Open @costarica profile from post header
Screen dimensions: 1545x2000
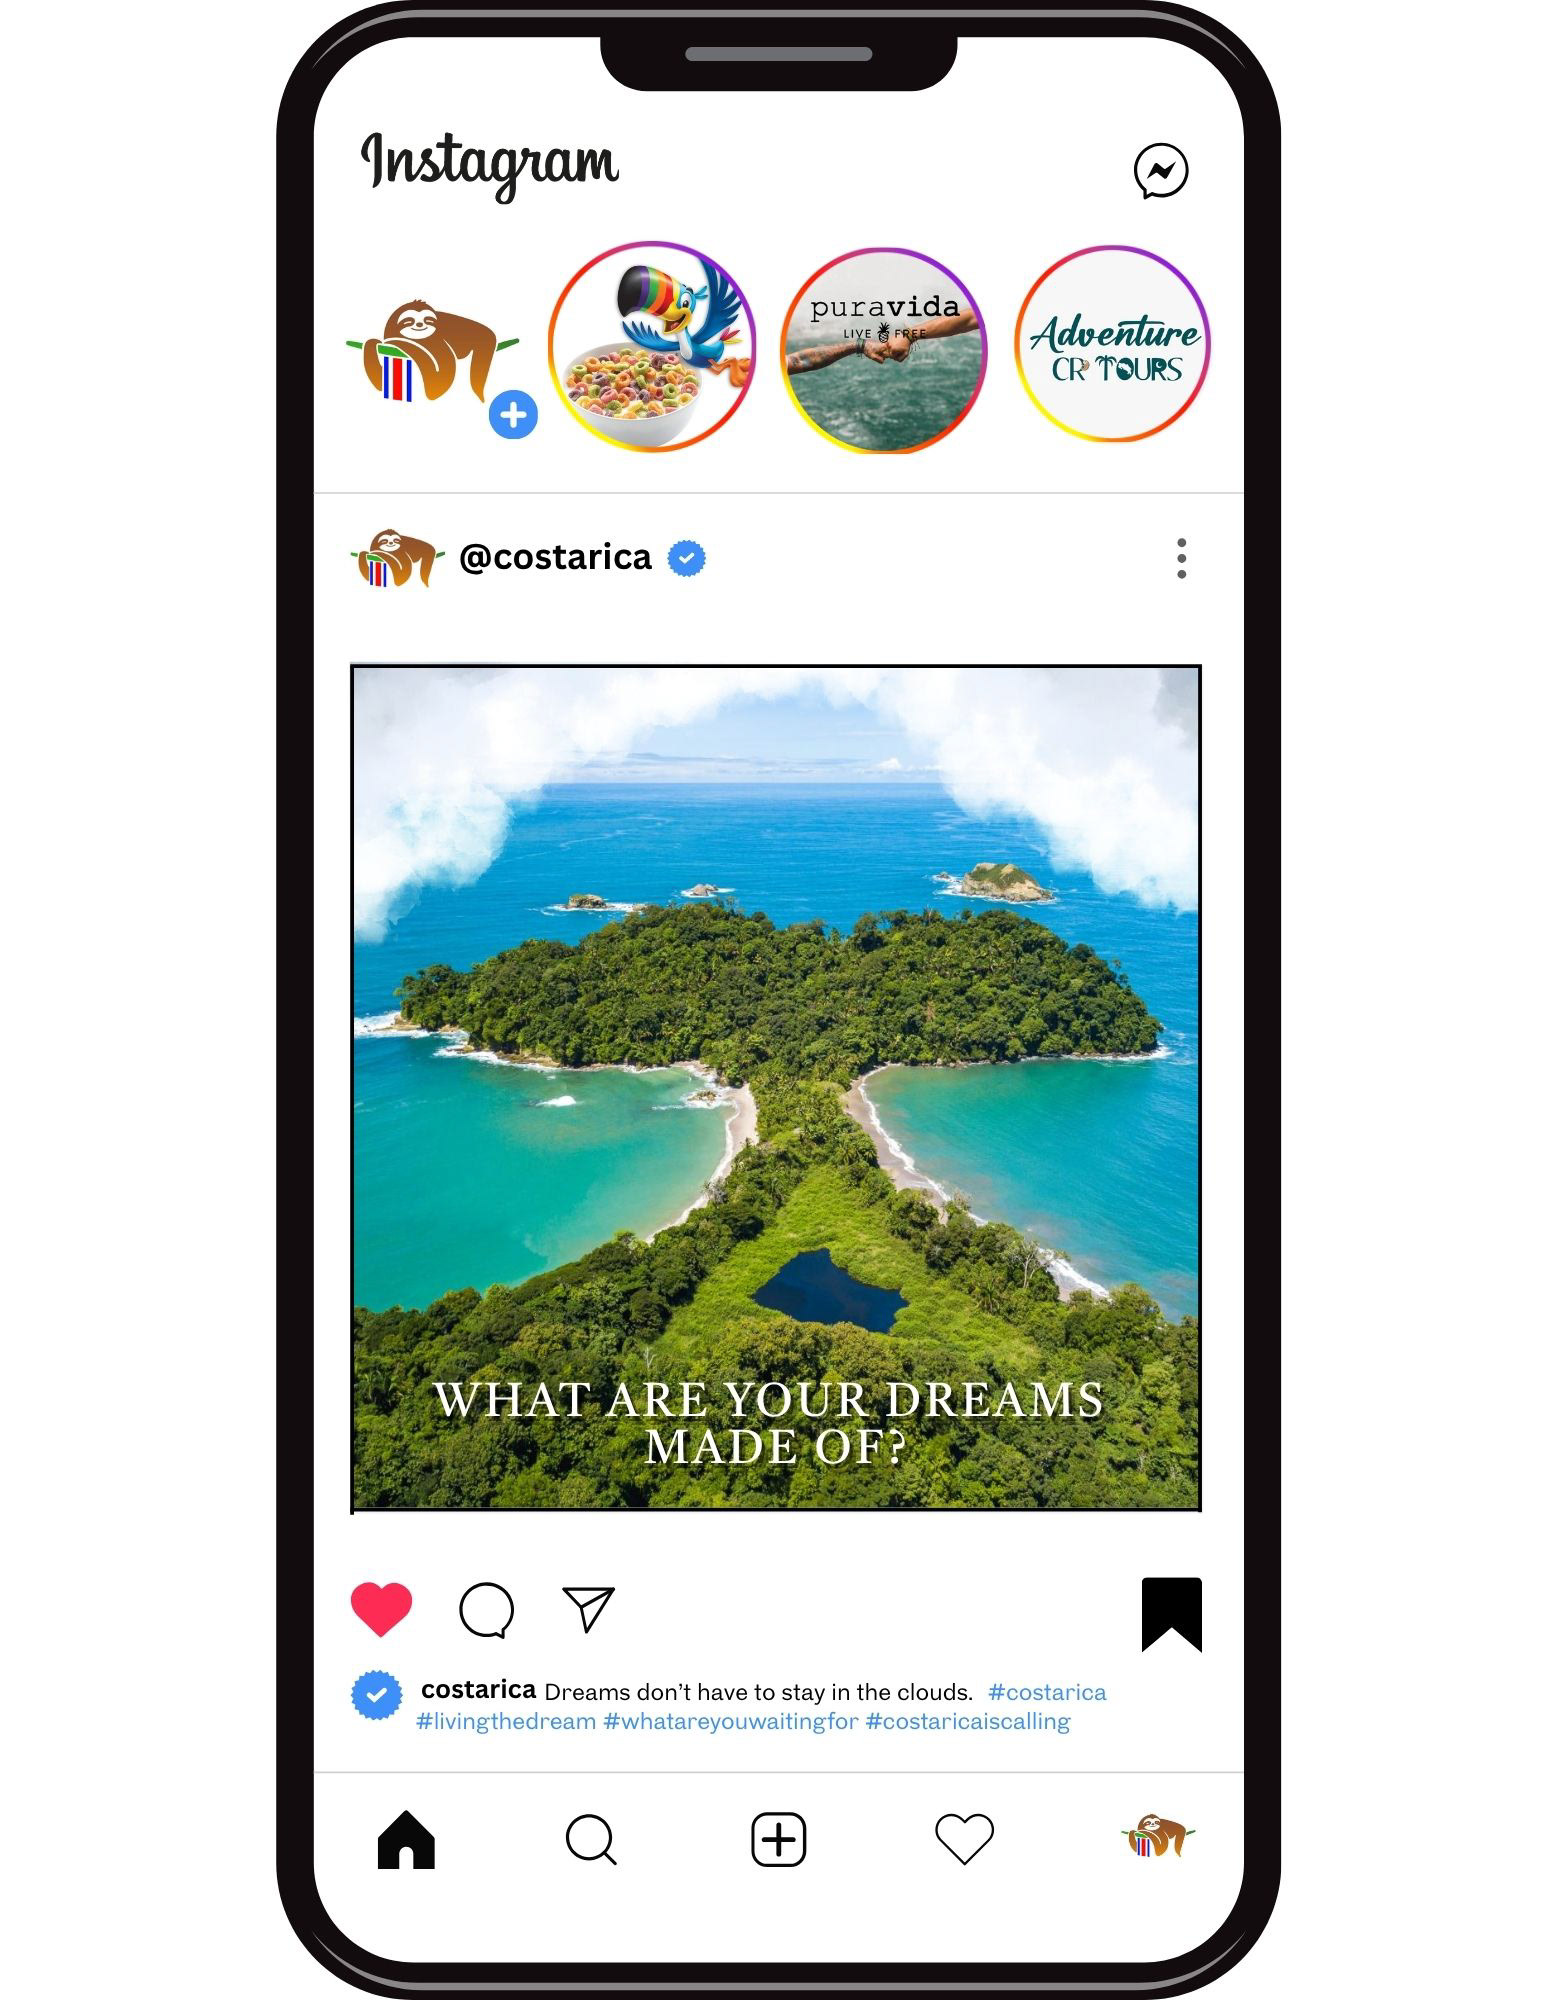(555, 557)
